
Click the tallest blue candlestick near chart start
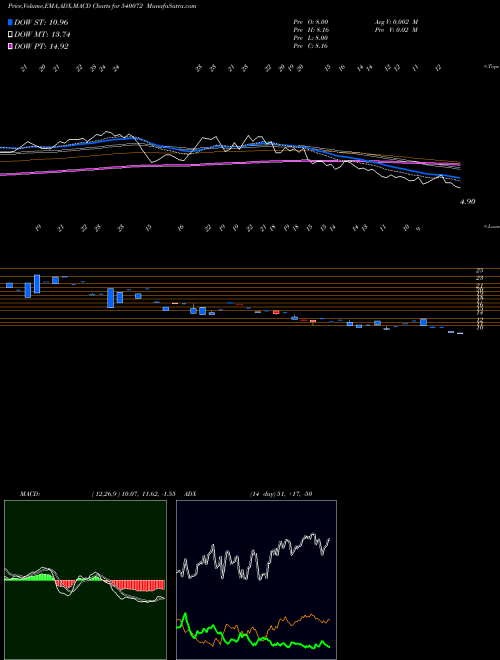[x=37, y=284]
